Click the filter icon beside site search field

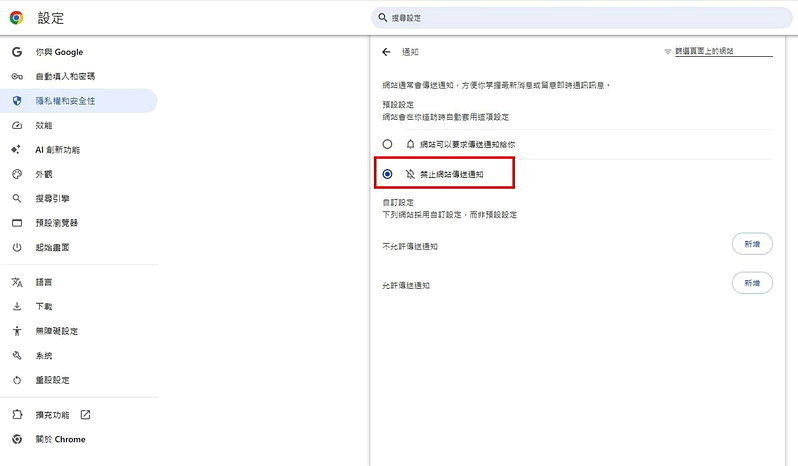point(668,51)
